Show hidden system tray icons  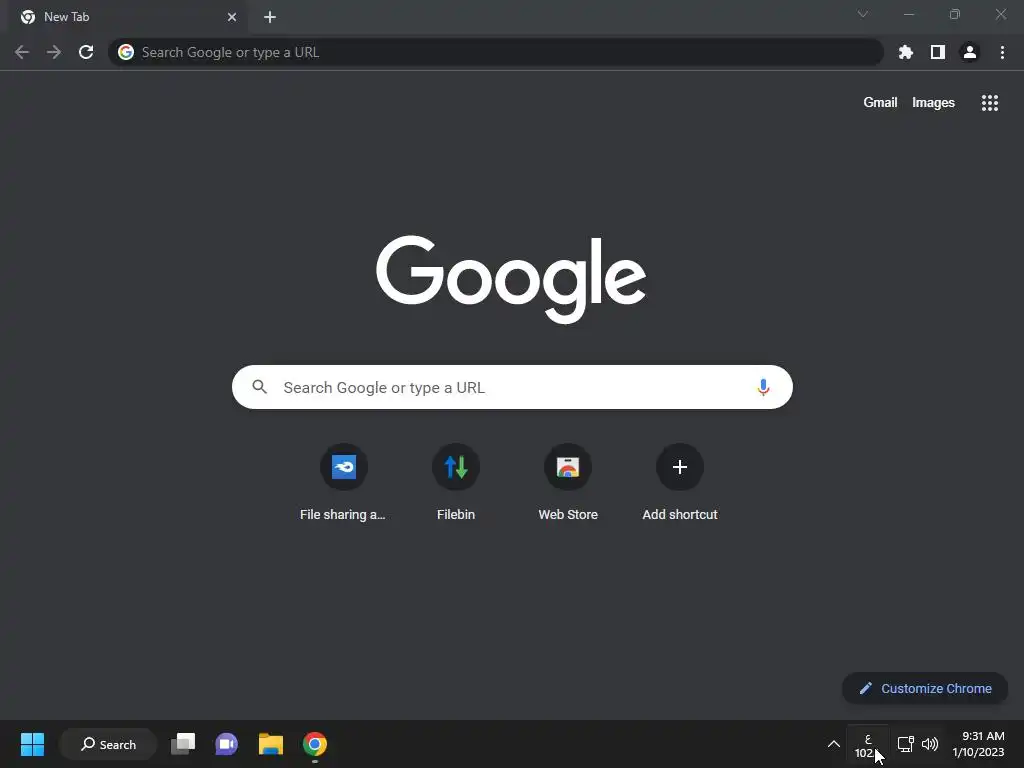834,744
